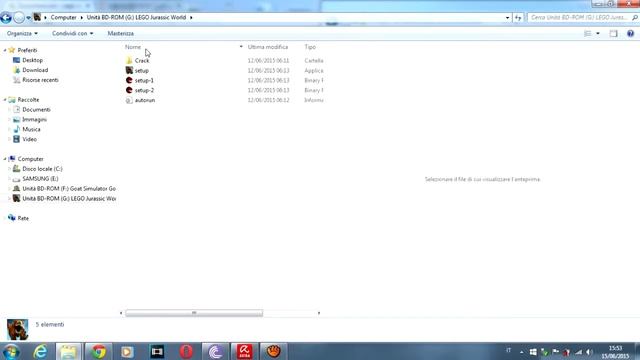This screenshot has height=360, width=640.
Task: Open the Rete network item
Action: [x=23, y=218]
